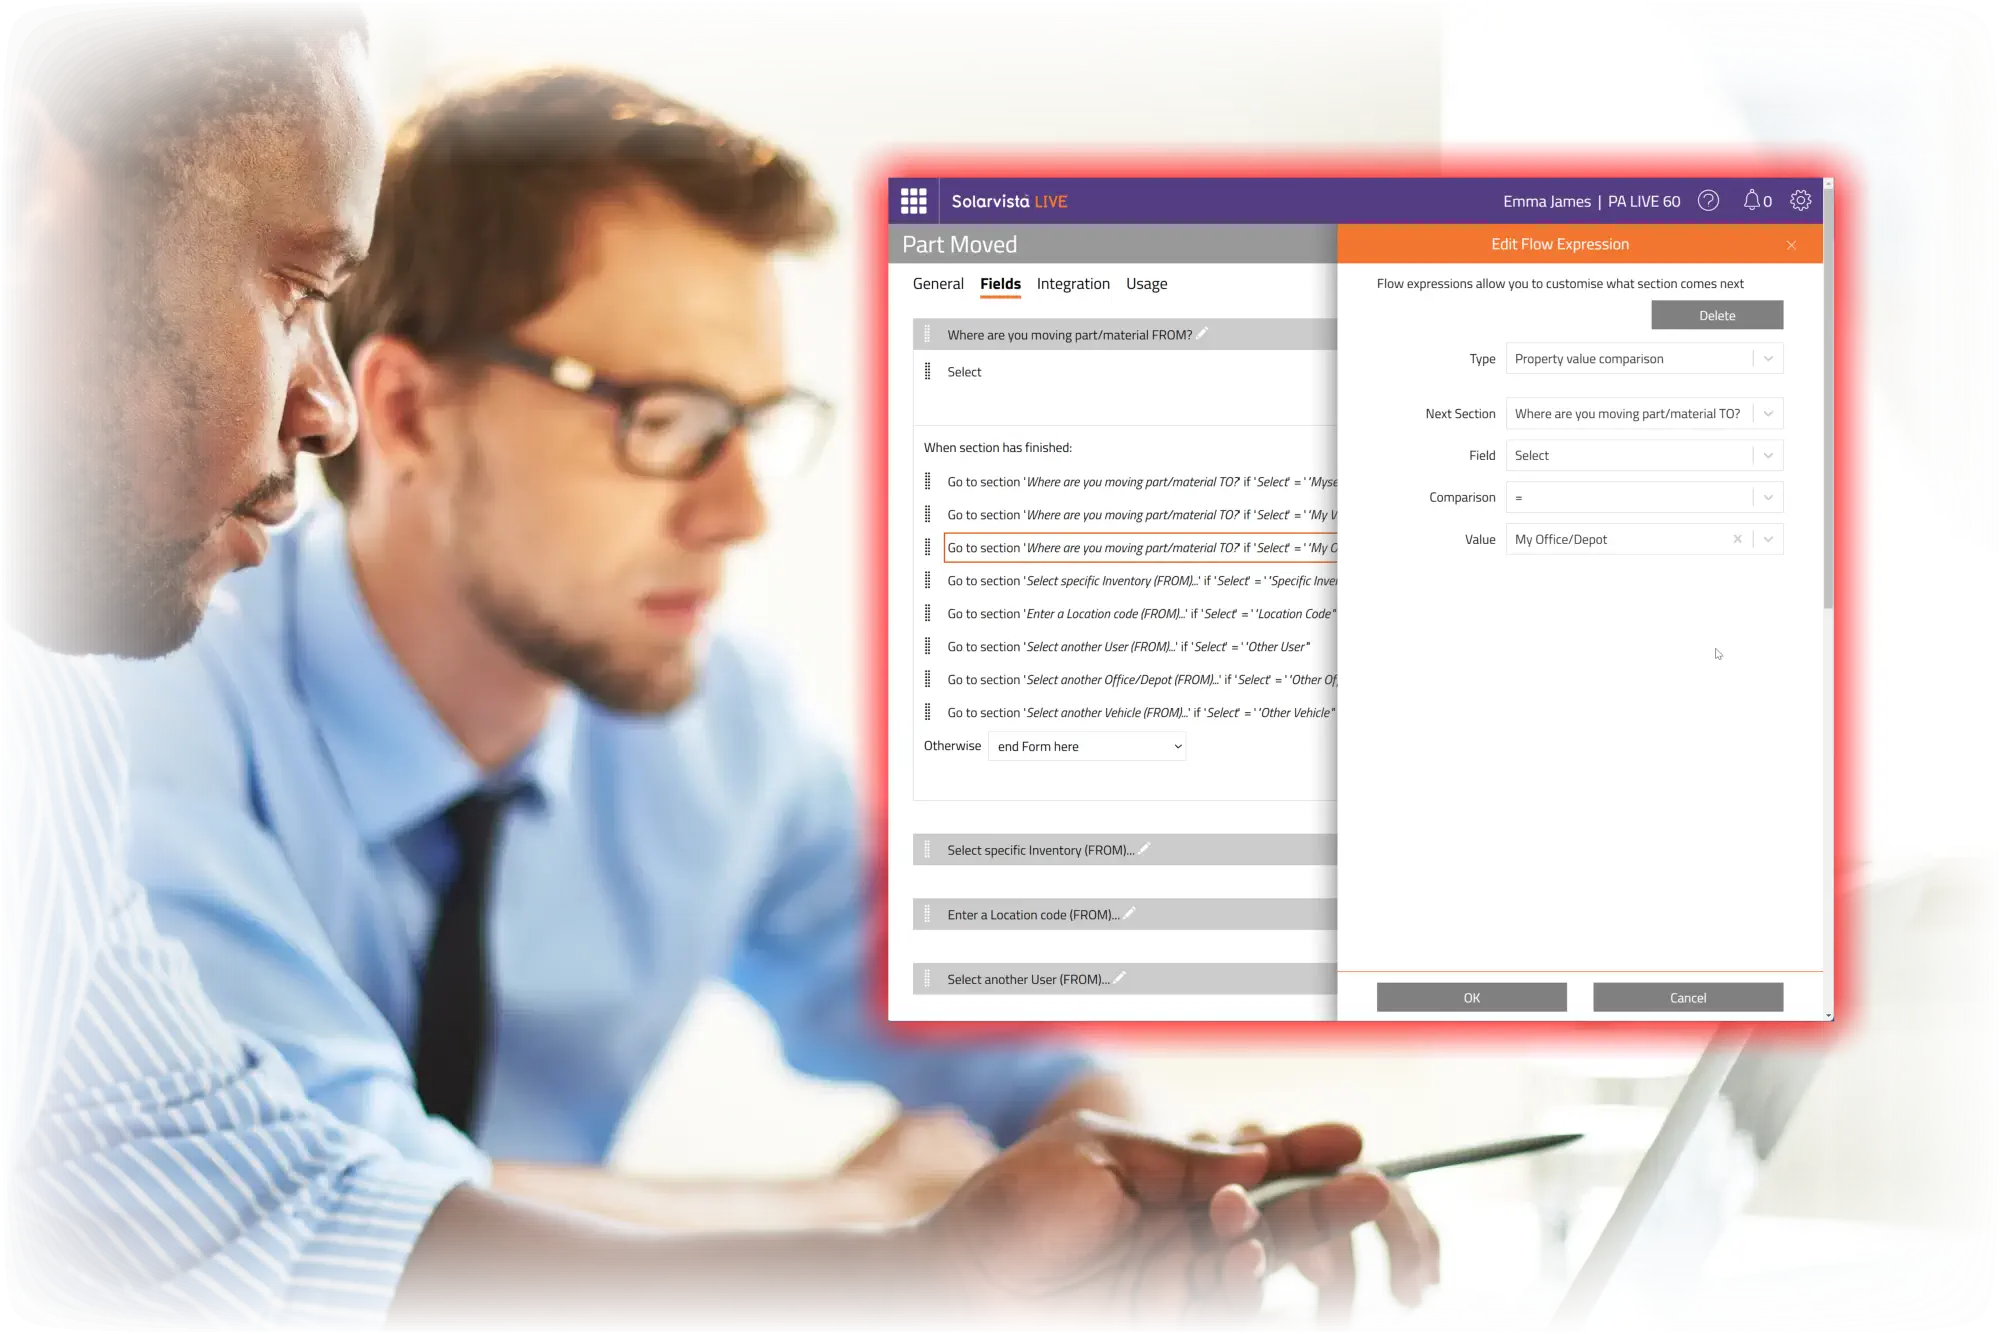Click the notifications bell icon
Image resolution: width=2000 pixels, height=1334 pixels.
coord(1751,201)
